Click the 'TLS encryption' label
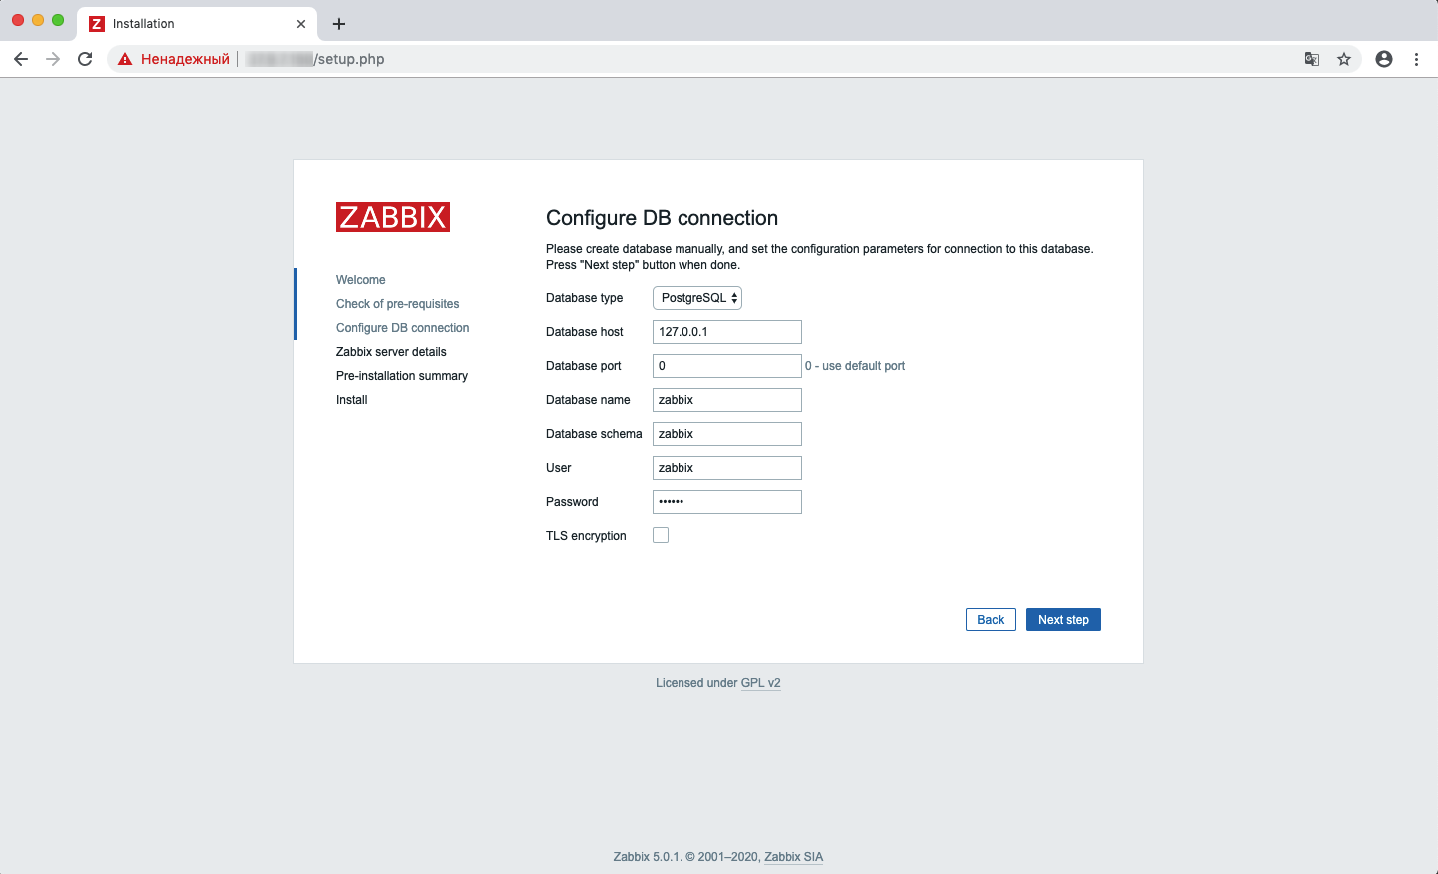The height and width of the screenshot is (874, 1438). [586, 536]
